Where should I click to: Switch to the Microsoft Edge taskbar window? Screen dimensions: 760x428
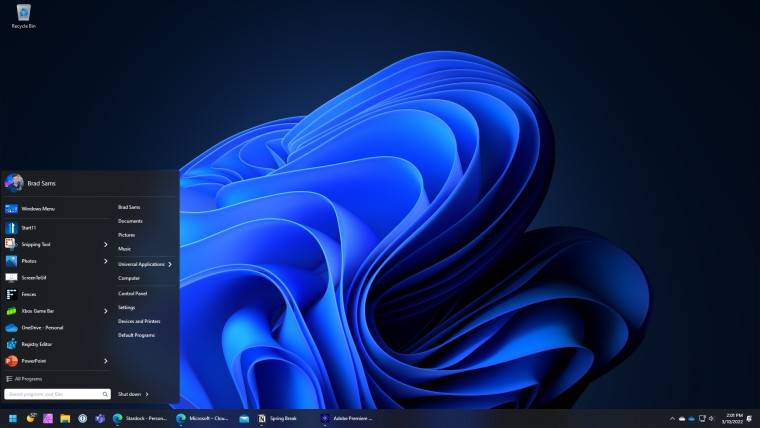203,418
